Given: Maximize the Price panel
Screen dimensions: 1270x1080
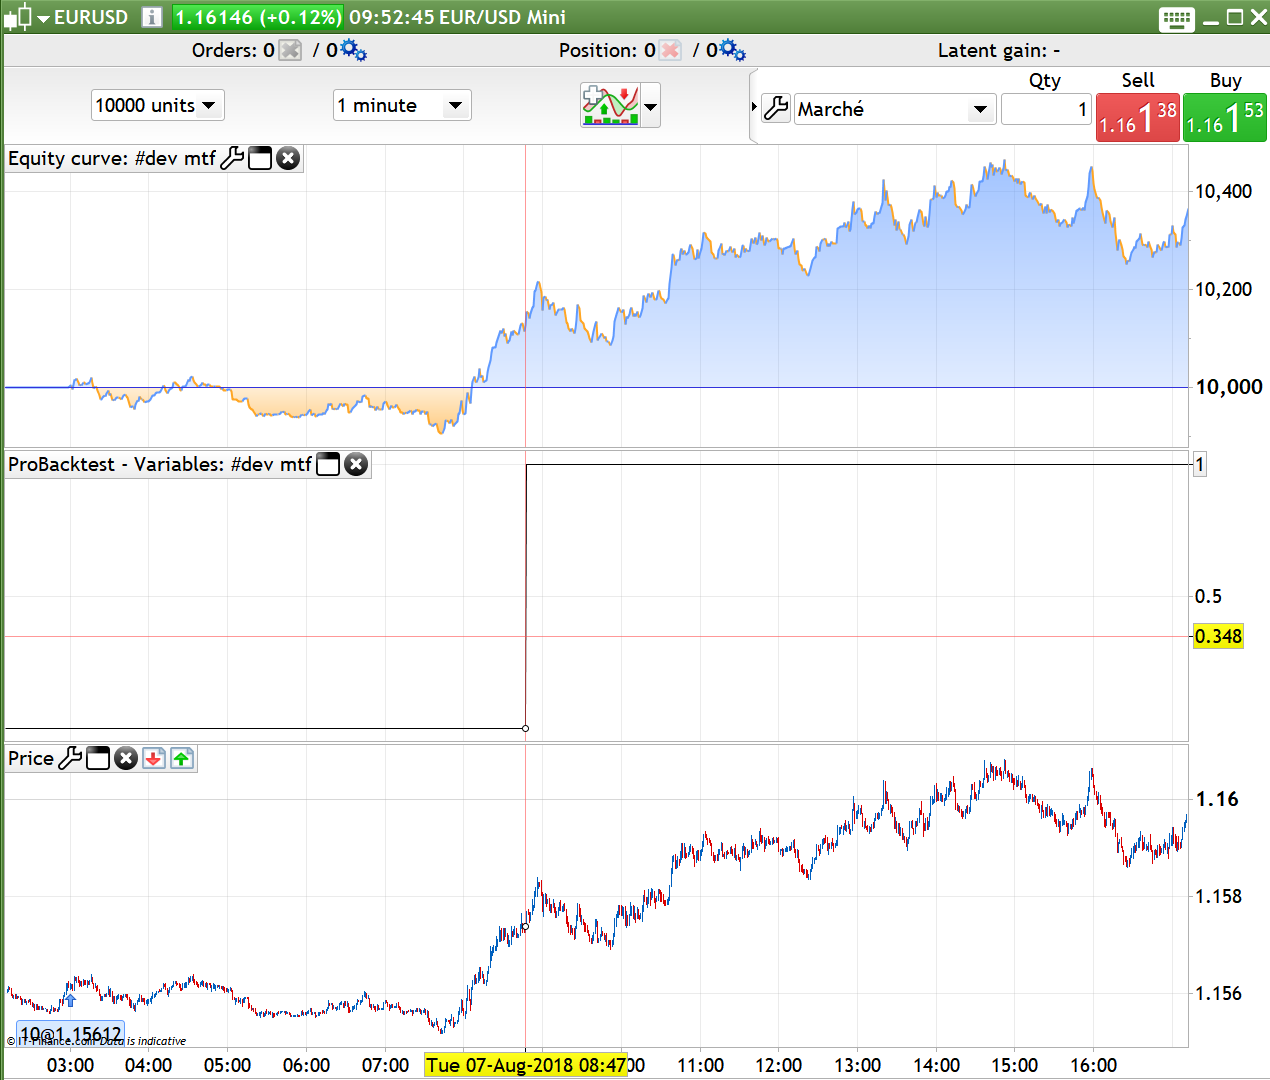Looking at the screenshot, I should tap(98, 758).
